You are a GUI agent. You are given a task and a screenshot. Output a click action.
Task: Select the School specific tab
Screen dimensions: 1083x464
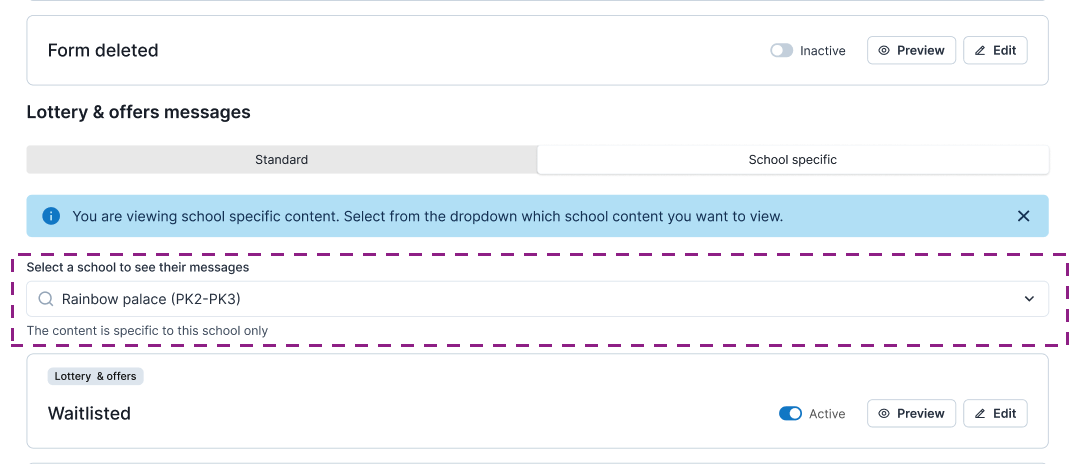[x=792, y=160]
